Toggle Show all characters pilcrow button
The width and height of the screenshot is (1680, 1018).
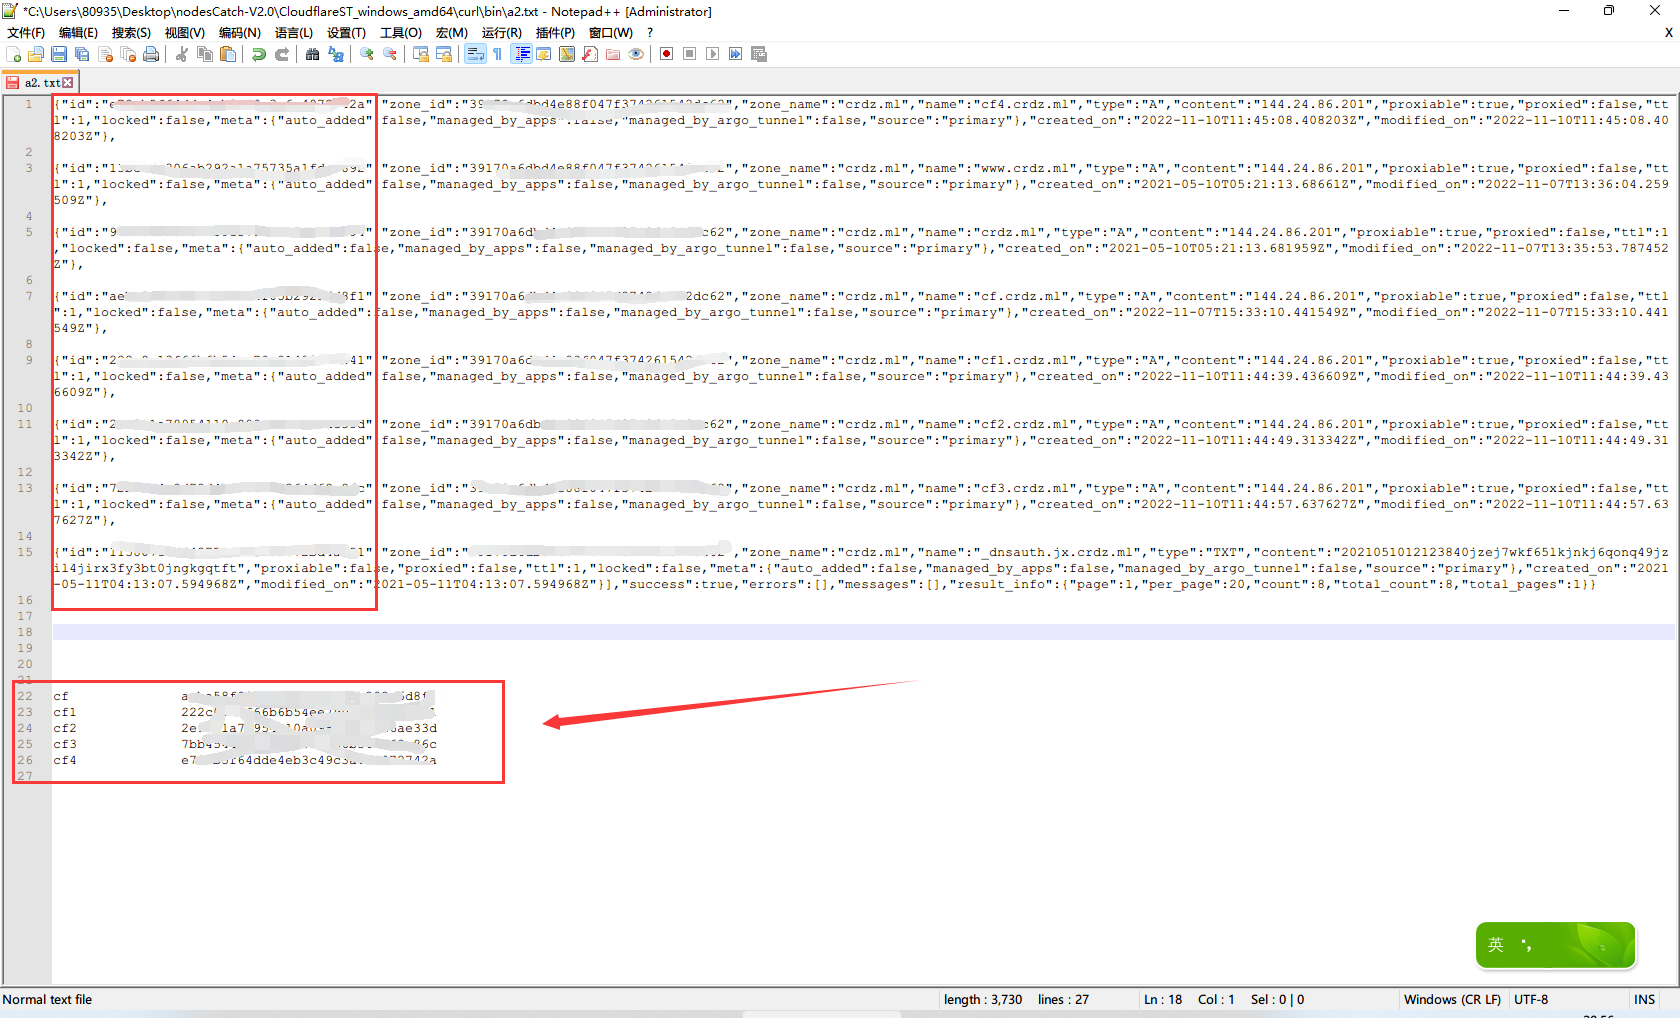(497, 54)
